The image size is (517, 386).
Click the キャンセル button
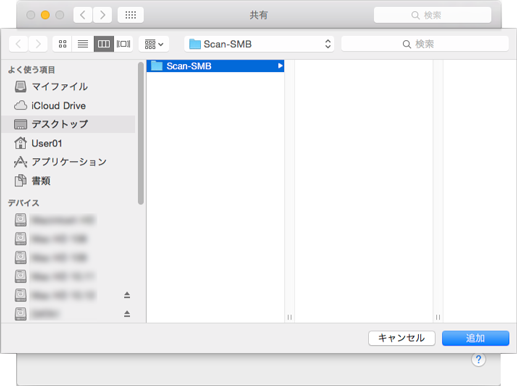pos(402,338)
